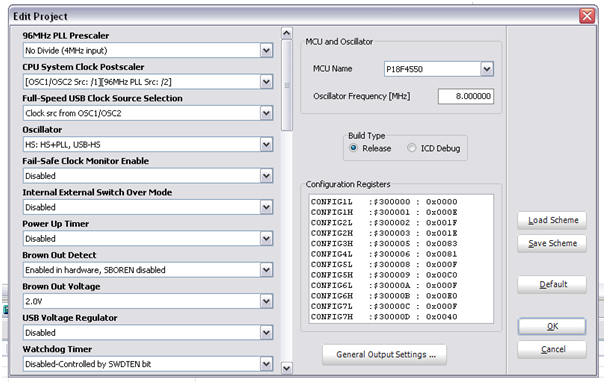Click the CONFIG5H register row
Screen dimensions: 606x384
tap(384, 275)
